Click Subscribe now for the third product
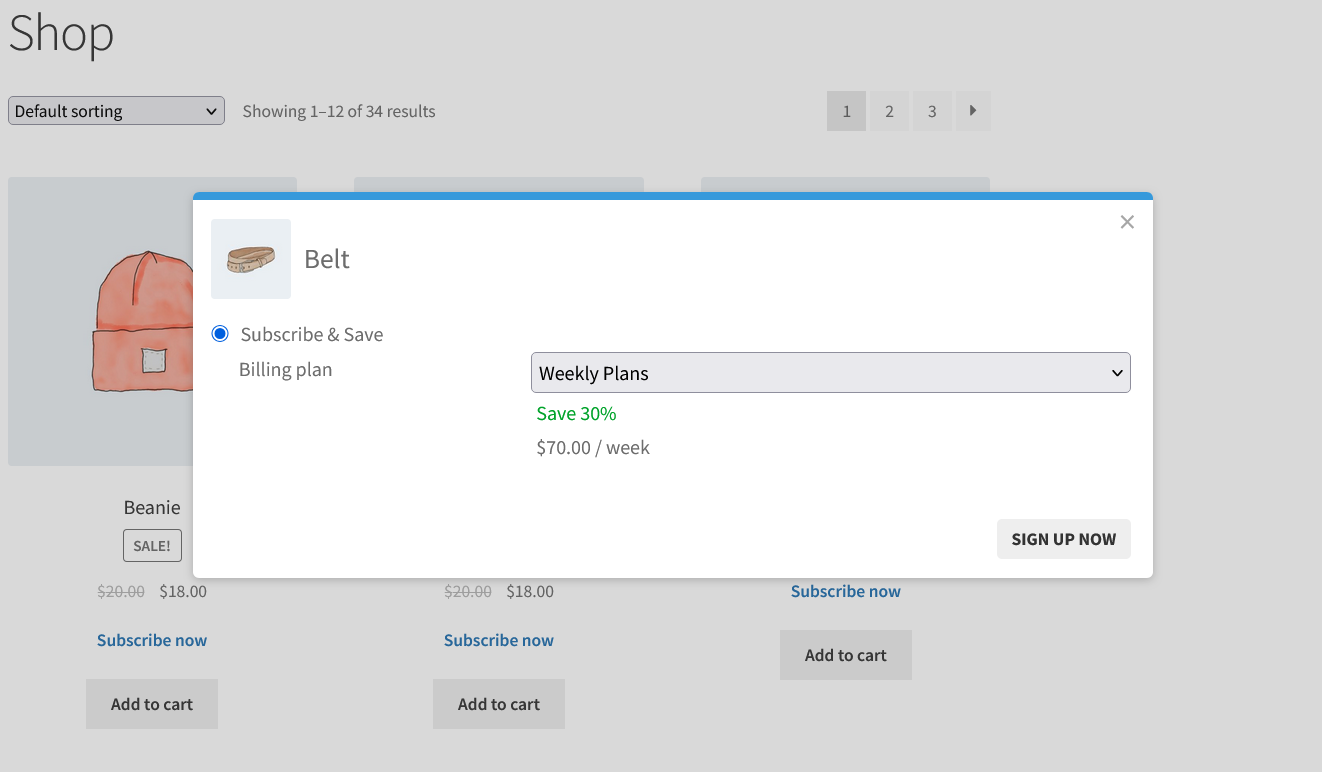Image resolution: width=1322 pixels, height=772 pixels. coord(846,591)
